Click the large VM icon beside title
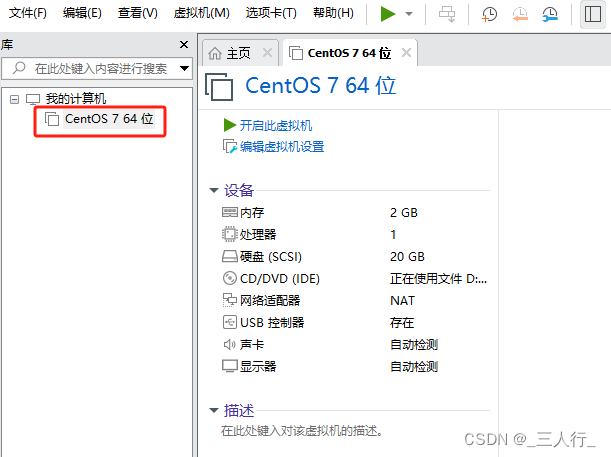Image resolution: width=611 pixels, height=457 pixels. coord(219,86)
